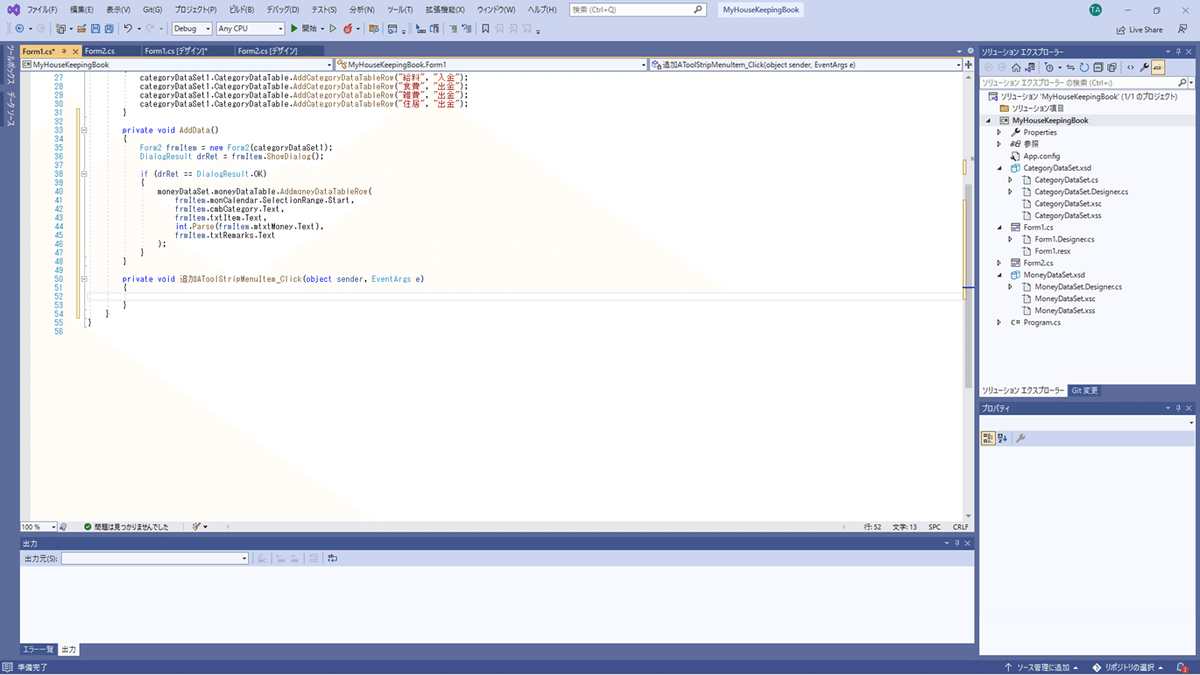Viewport: 1200px width, 675px height.
Task: Select App.config in Solution Explorer
Action: [1041, 156]
